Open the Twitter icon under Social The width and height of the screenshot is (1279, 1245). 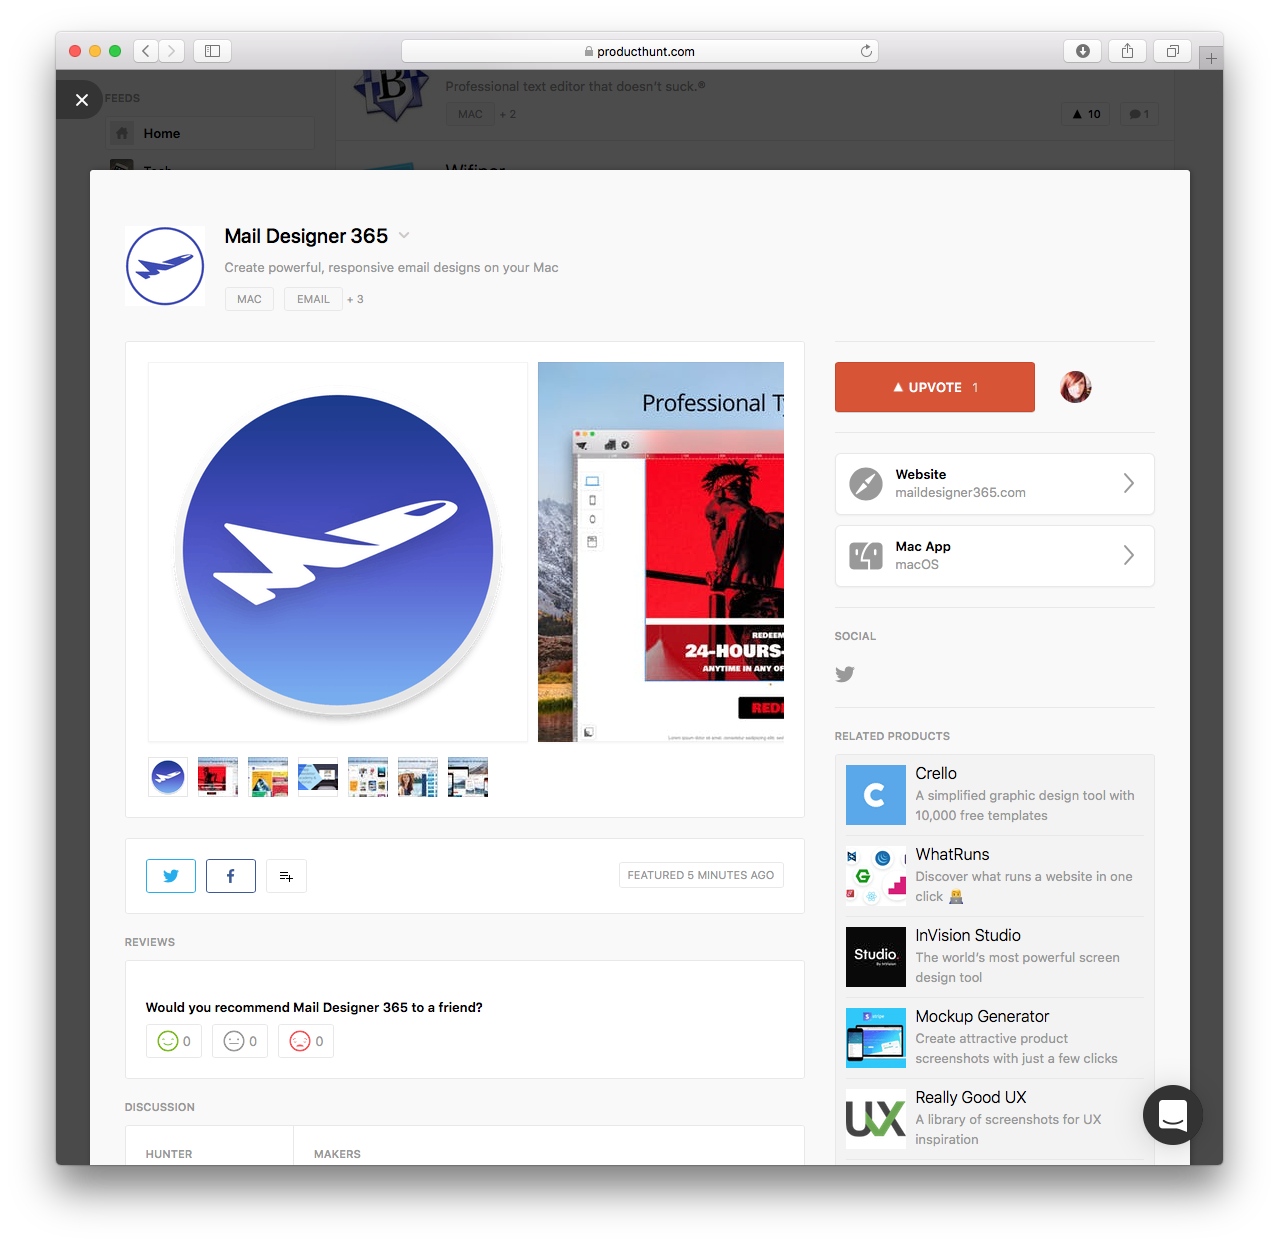(x=845, y=674)
